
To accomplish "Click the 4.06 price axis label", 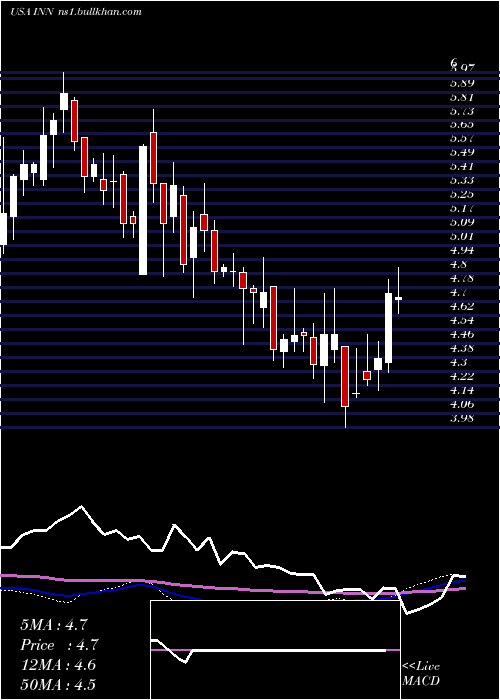I will pos(462,404).
